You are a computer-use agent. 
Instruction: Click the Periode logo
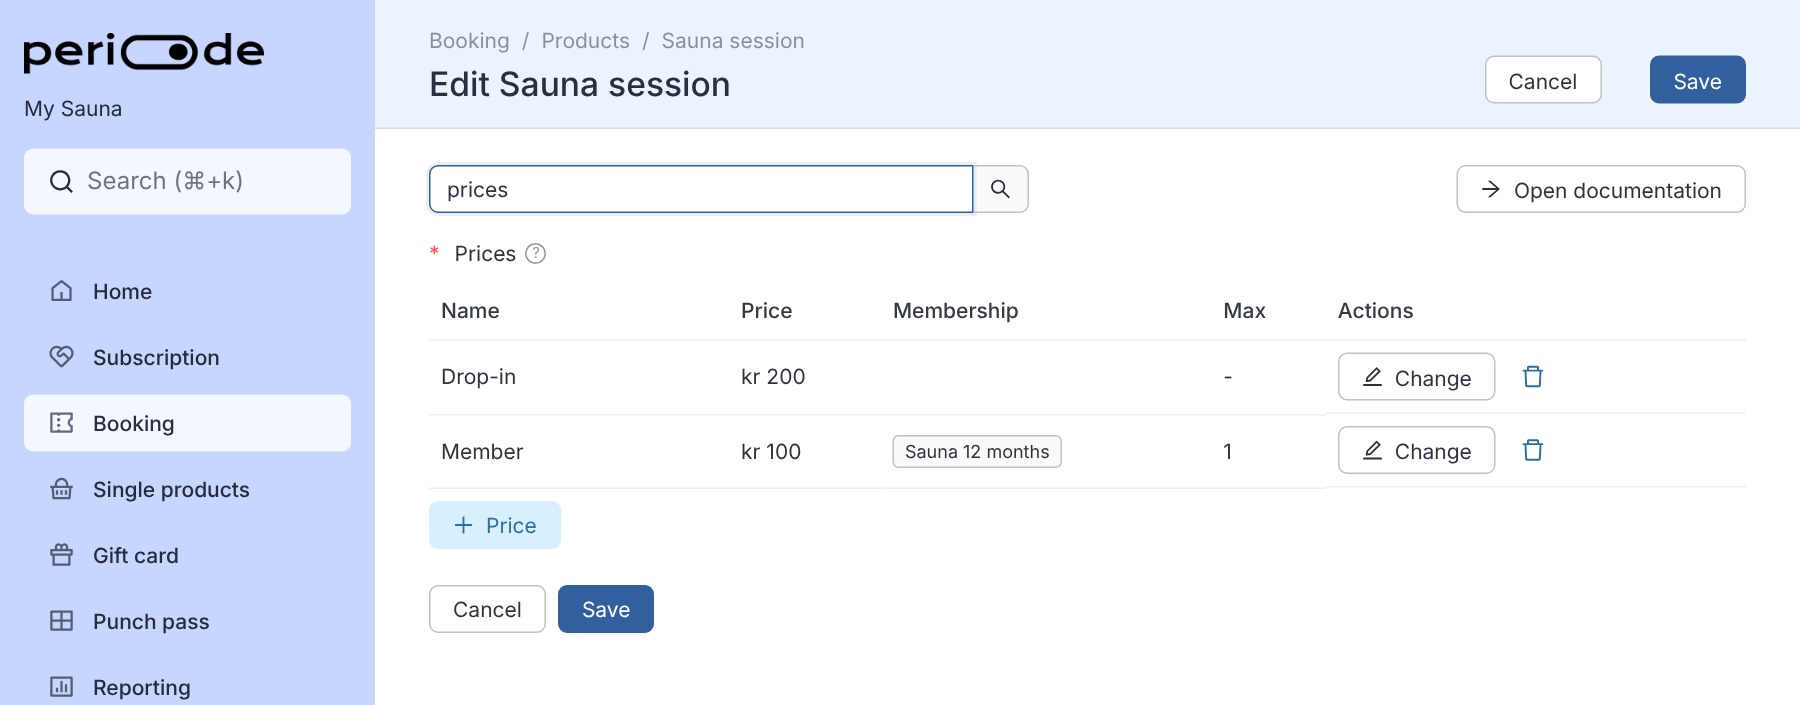143,52
